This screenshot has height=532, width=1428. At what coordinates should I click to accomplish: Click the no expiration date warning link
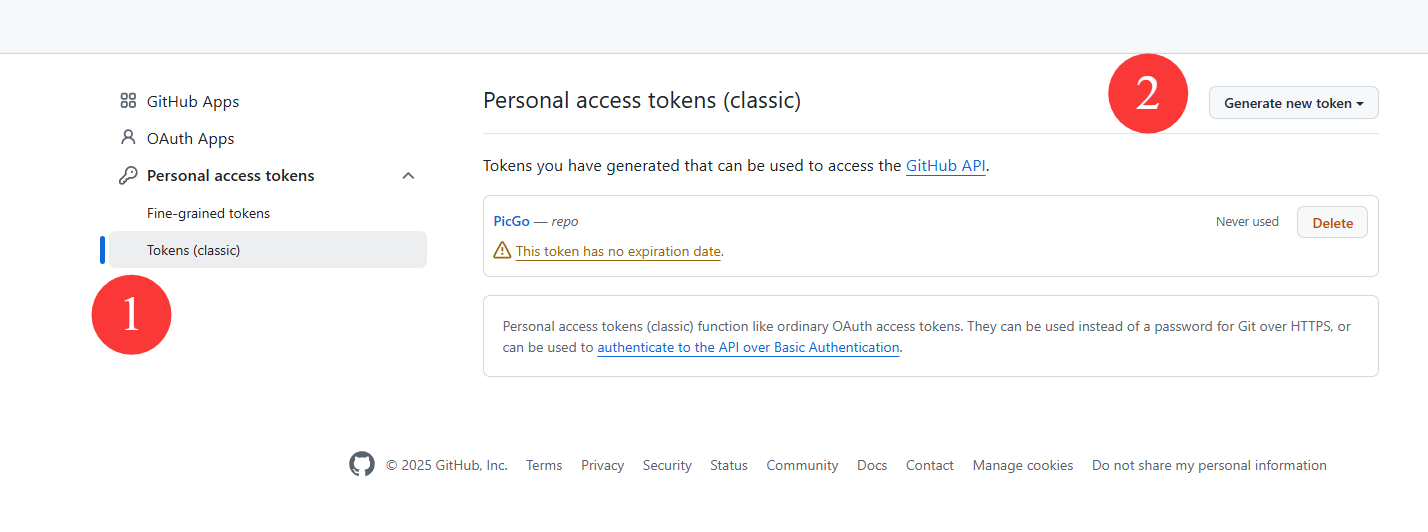618,251
